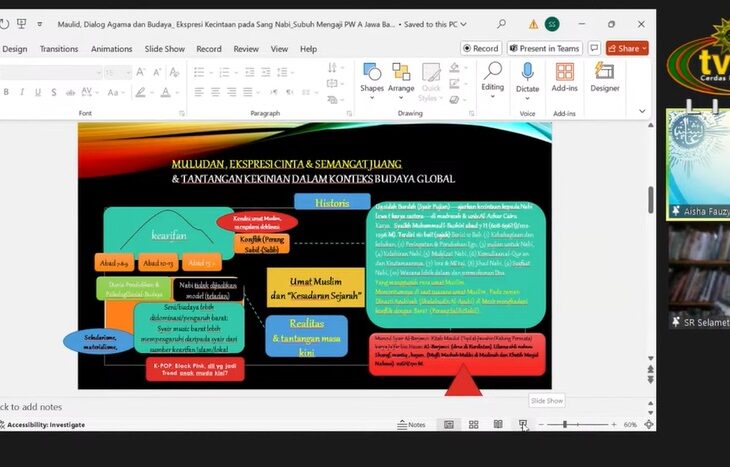Viewport: 730px width, 467px height.
Task: Select Normal view in status bar
Action: (x=449, y=424)
